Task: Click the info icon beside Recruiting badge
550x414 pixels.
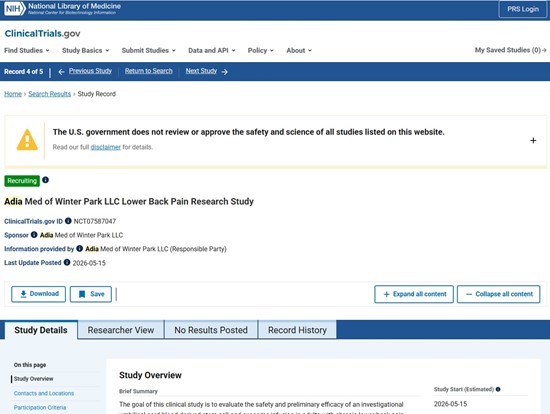Action: pyautogui.click(x=46, y=180)
